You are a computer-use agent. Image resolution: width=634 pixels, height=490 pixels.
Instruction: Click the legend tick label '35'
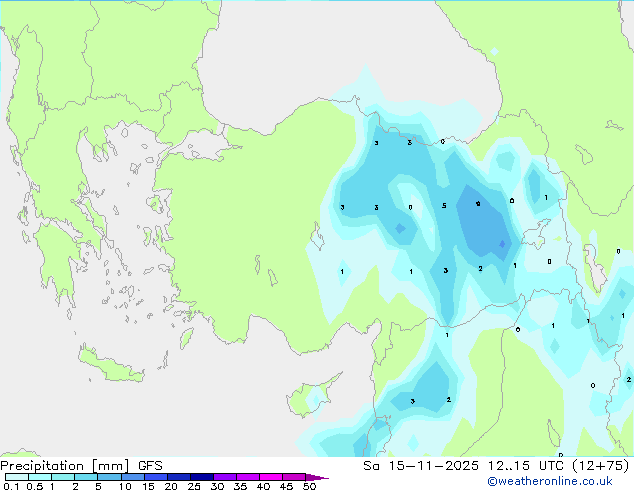[x=240, y=486]
